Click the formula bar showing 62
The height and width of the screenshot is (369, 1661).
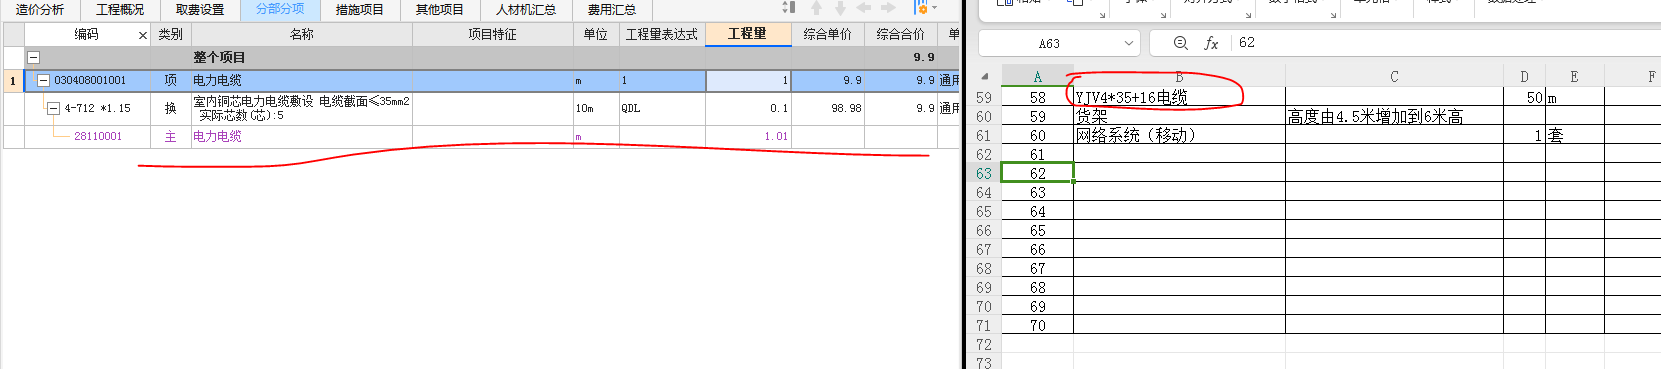point(1440,43)
